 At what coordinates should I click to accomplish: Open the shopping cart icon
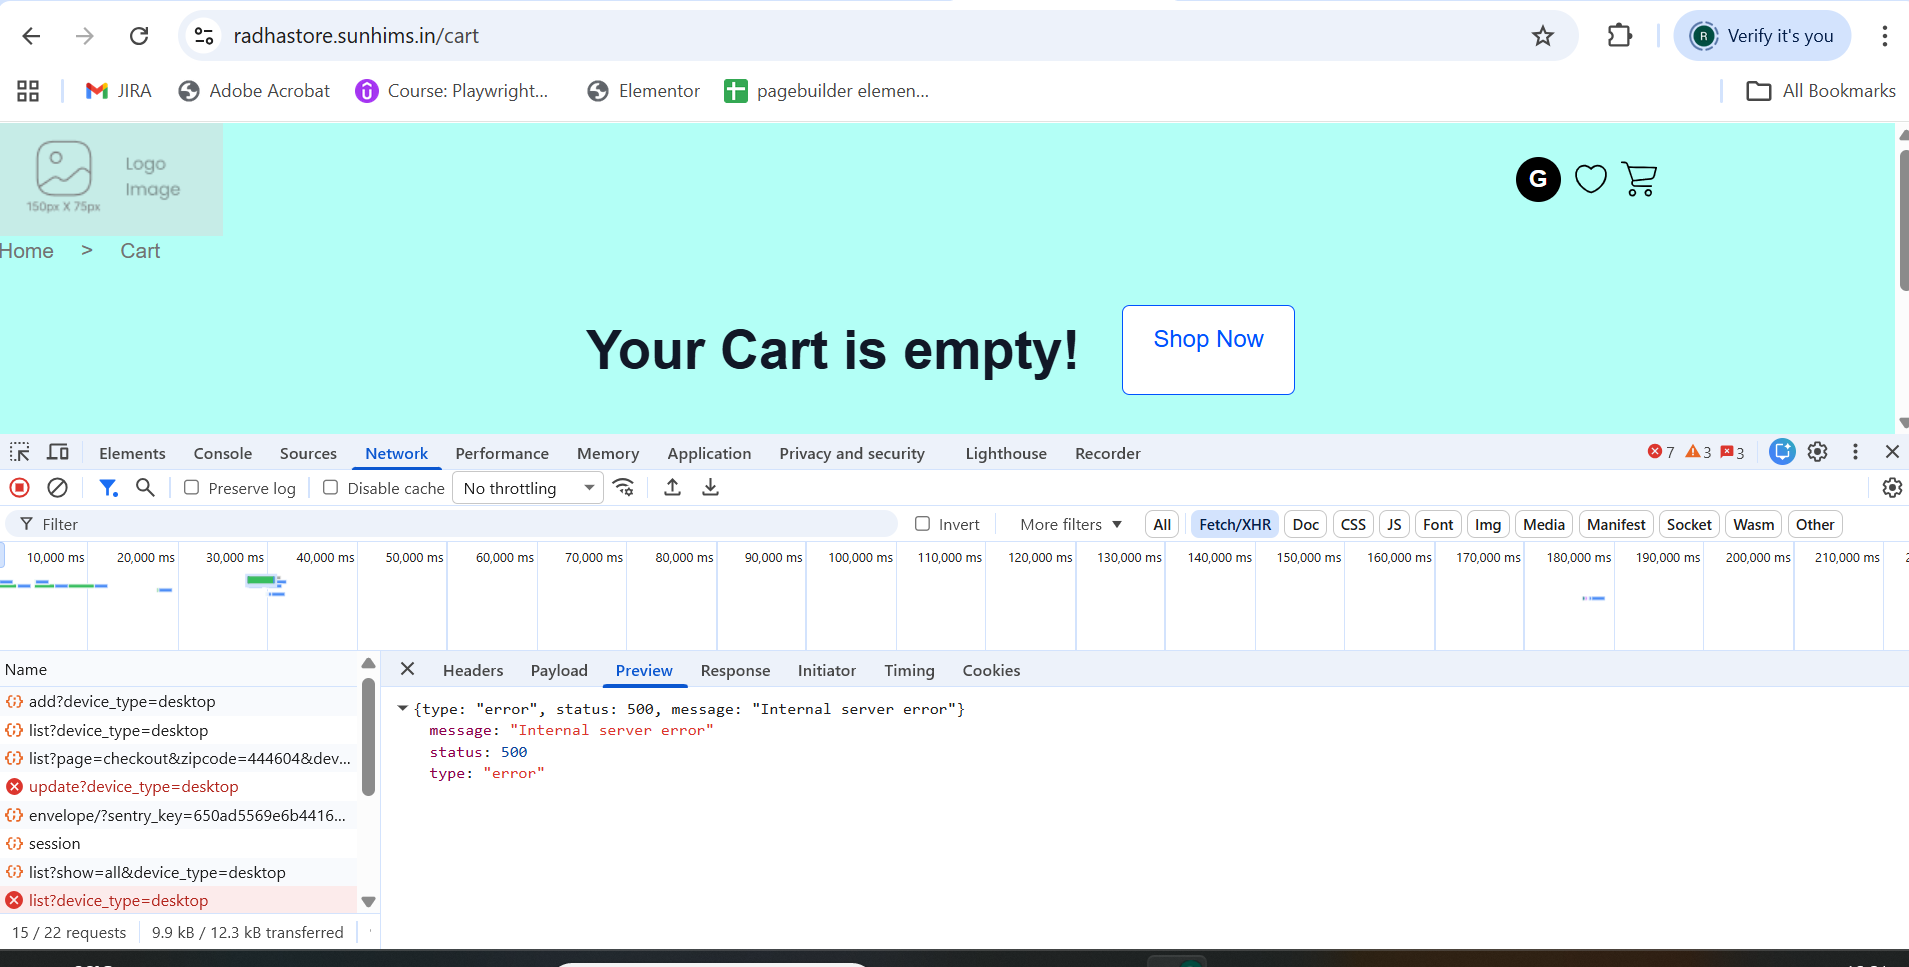point(1639,179)
